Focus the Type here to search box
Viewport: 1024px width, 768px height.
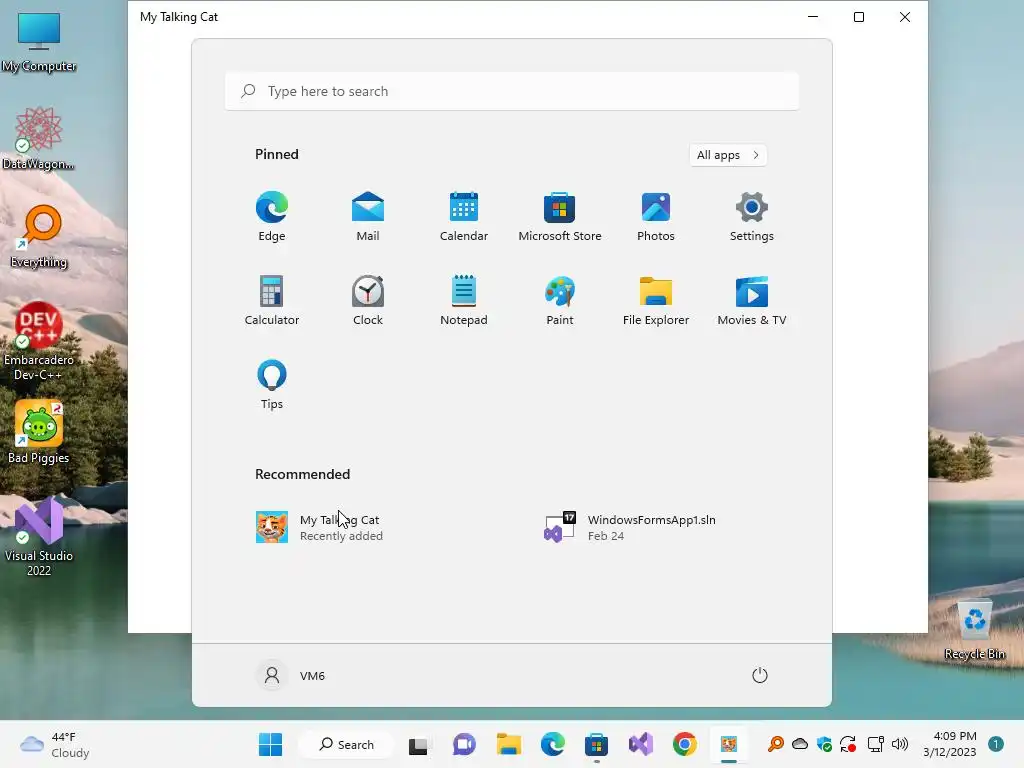pos(511,91)
